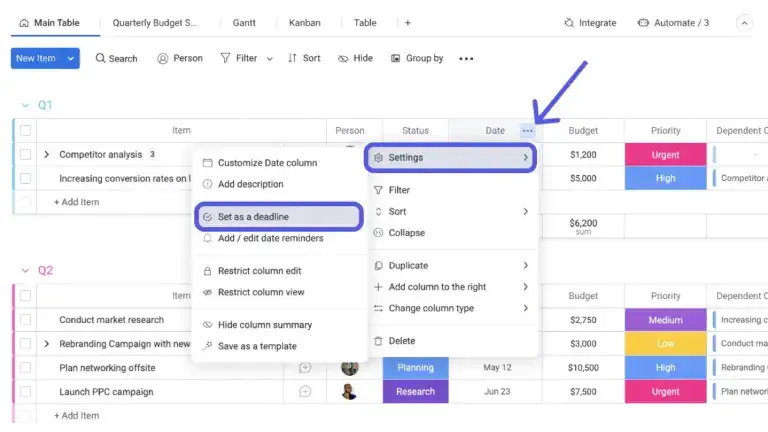Screen dimensions: 768x432
Task: Click the Integrate plug icon
Action: [x=569, y=23]
